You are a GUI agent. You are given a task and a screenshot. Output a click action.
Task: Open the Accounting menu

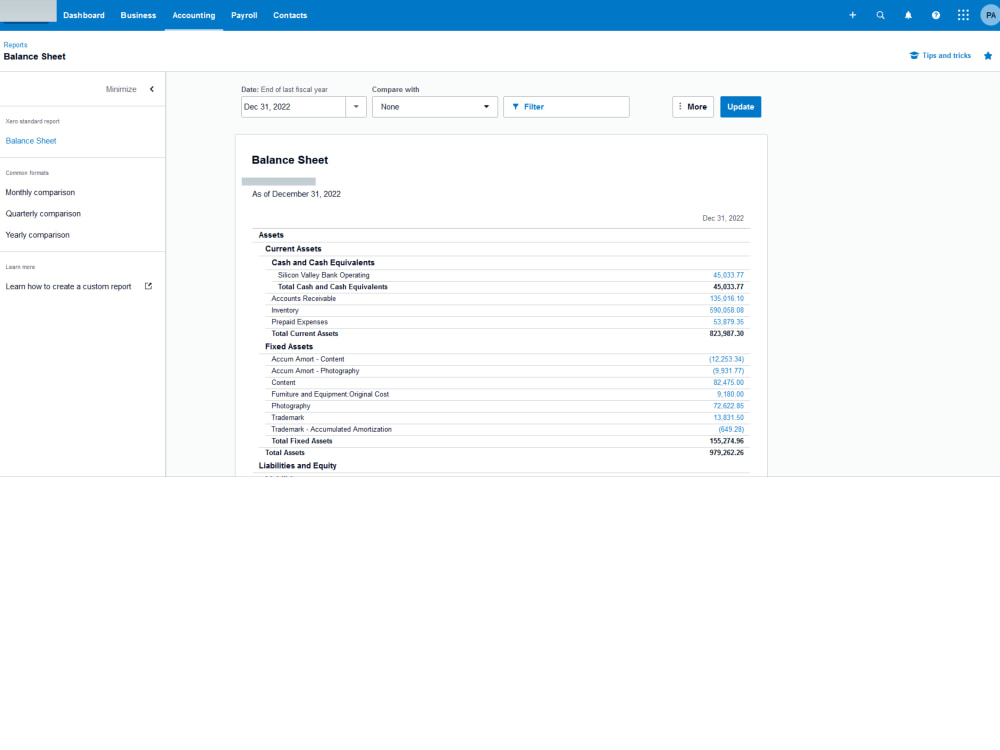click(193, 15)
